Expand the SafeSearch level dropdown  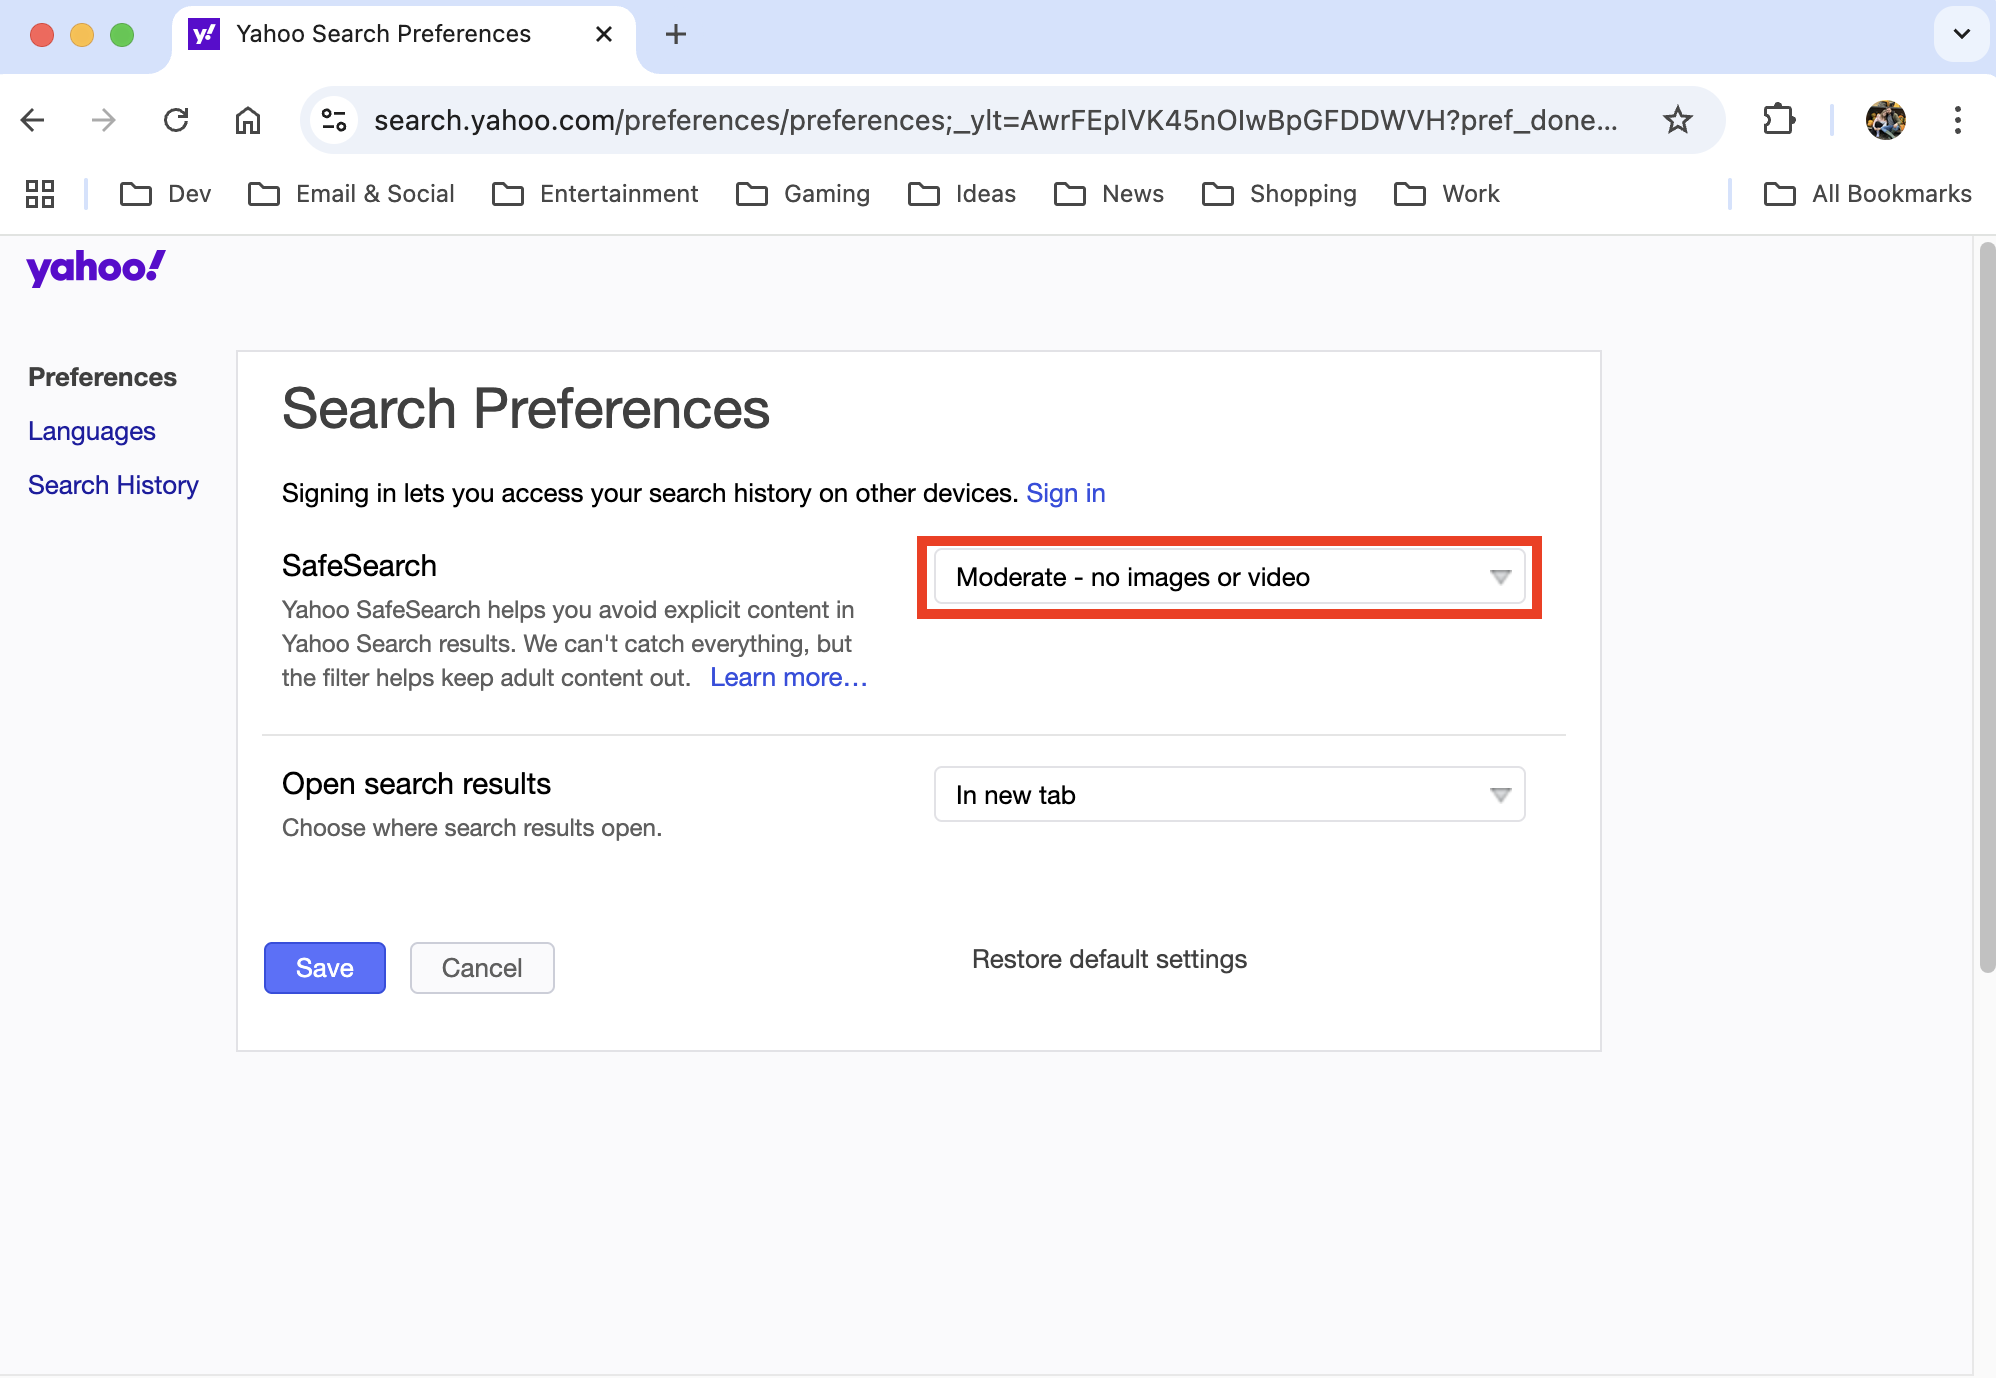point(1229,577)
